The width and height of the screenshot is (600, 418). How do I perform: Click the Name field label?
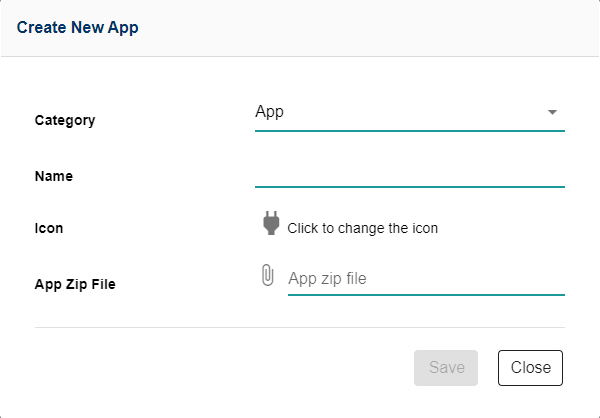(54, 176)
